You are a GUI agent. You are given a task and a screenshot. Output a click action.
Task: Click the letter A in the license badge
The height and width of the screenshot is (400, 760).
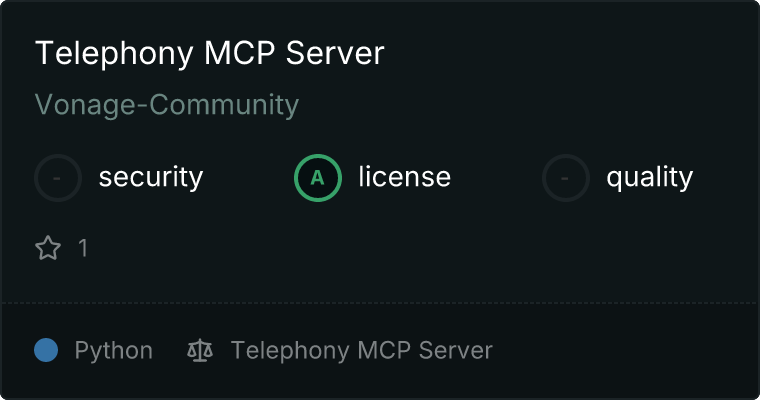(317, 178)
